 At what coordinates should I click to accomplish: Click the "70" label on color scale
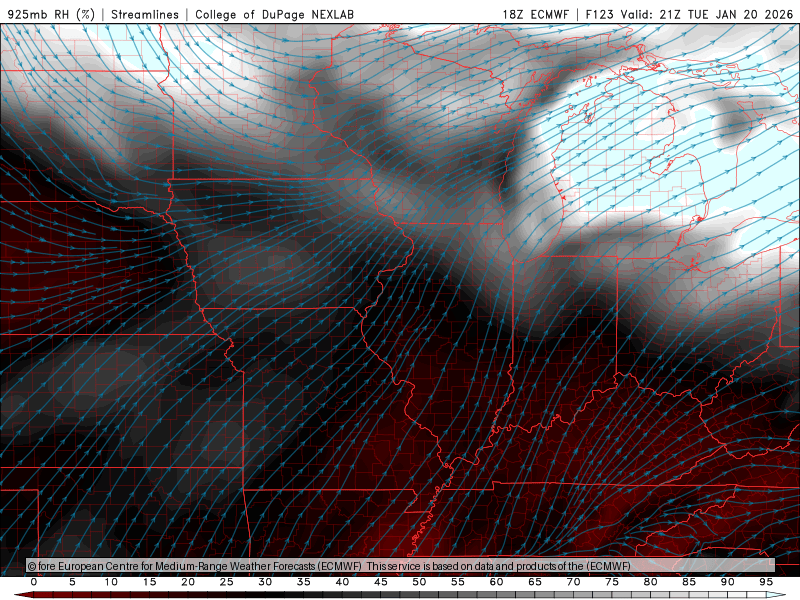point(573,582)
